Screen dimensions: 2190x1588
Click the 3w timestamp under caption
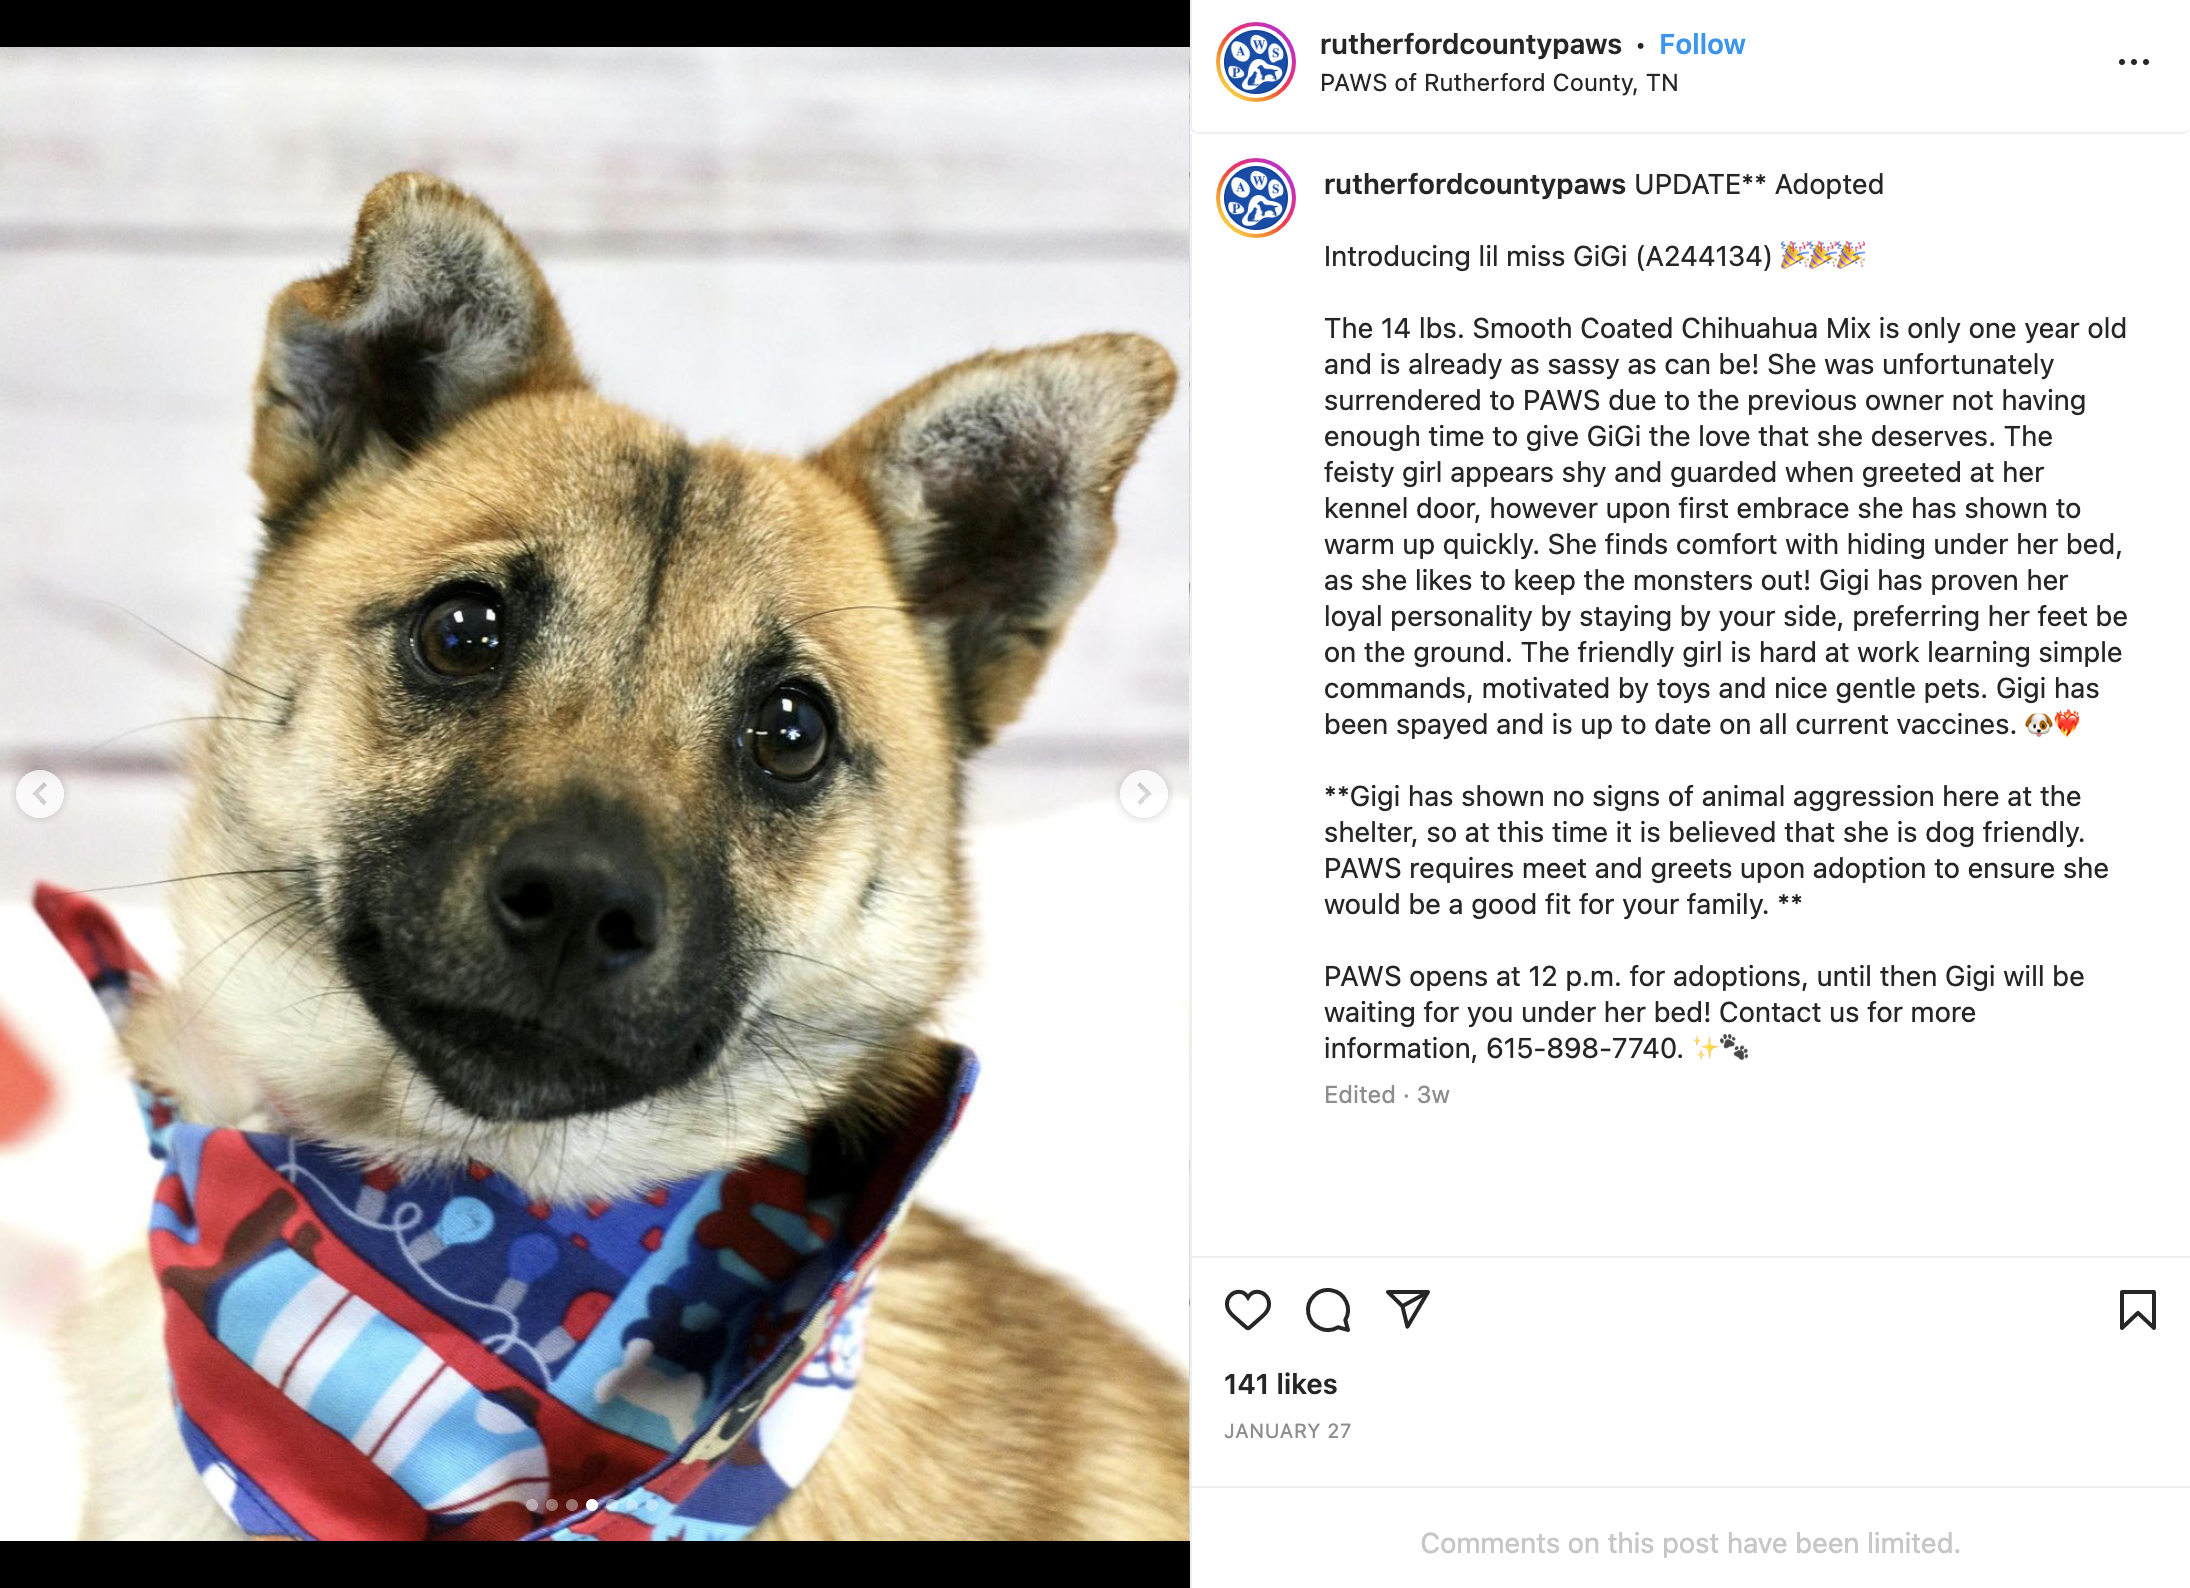1432,1095
